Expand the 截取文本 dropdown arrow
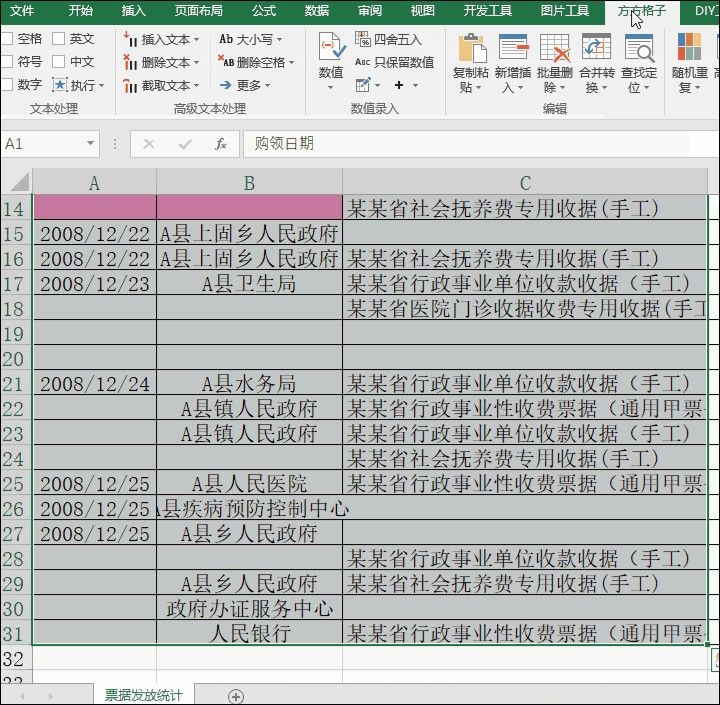Screen dimensions: 720x705 [197, 85]
